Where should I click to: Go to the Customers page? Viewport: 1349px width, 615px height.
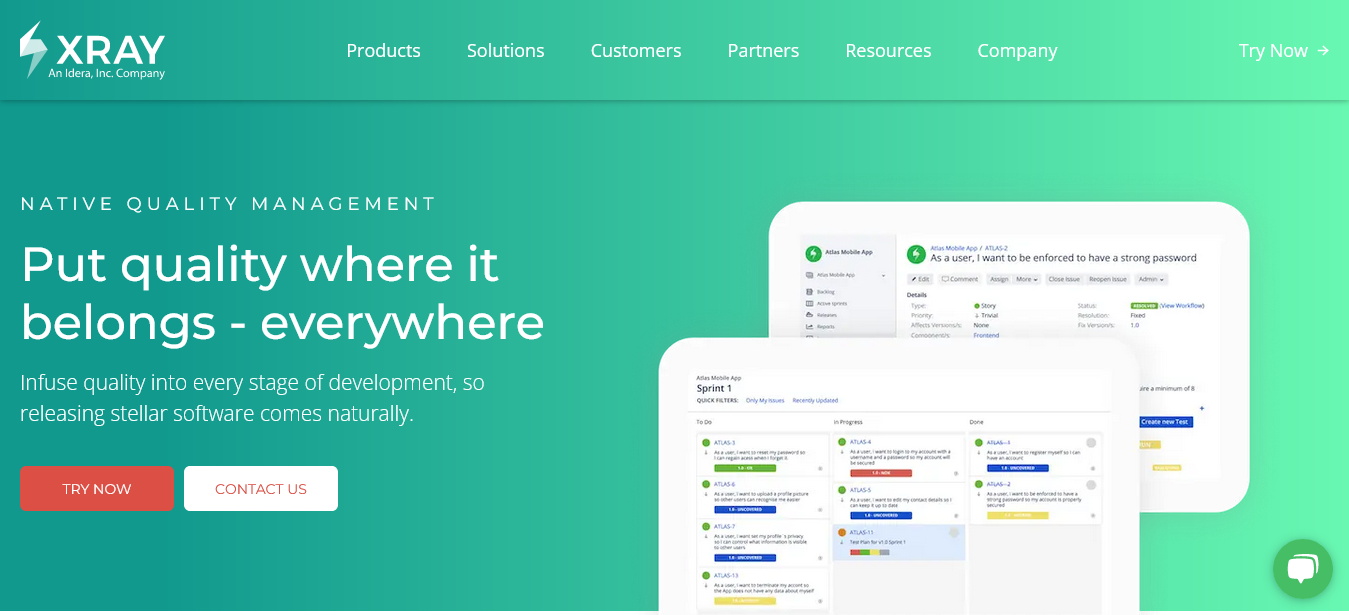636,51
